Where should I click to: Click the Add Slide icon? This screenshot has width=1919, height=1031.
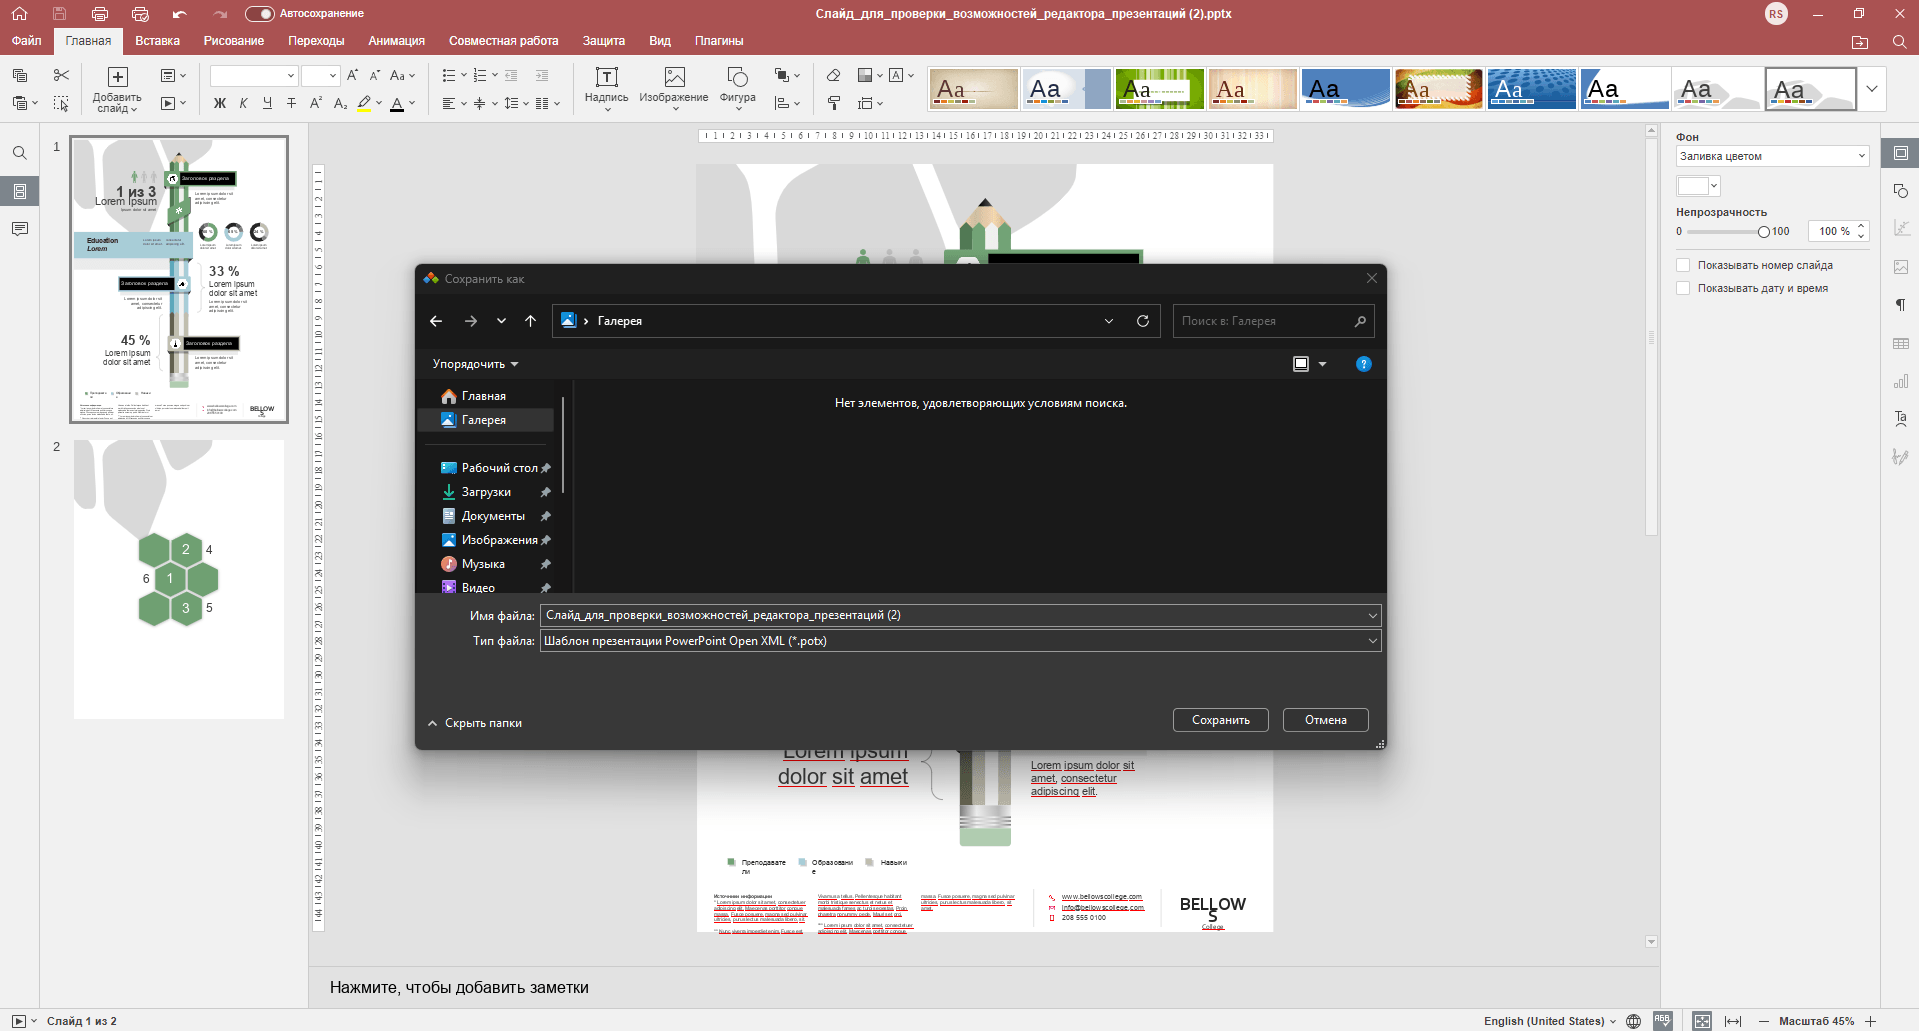[x=117, y=78]
